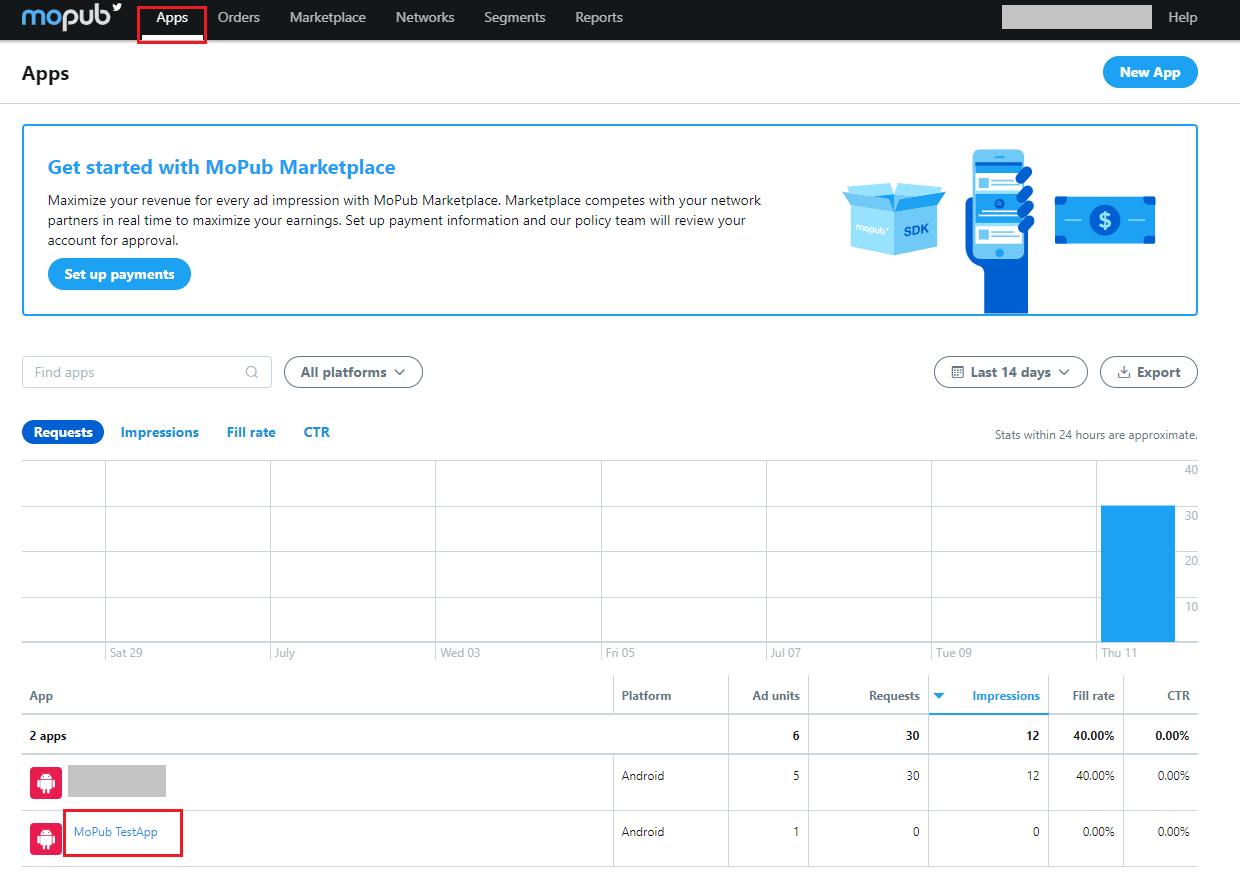Open the account menu in the top bar
This screenshot has height=882, width=1240.
point(1077,17)
